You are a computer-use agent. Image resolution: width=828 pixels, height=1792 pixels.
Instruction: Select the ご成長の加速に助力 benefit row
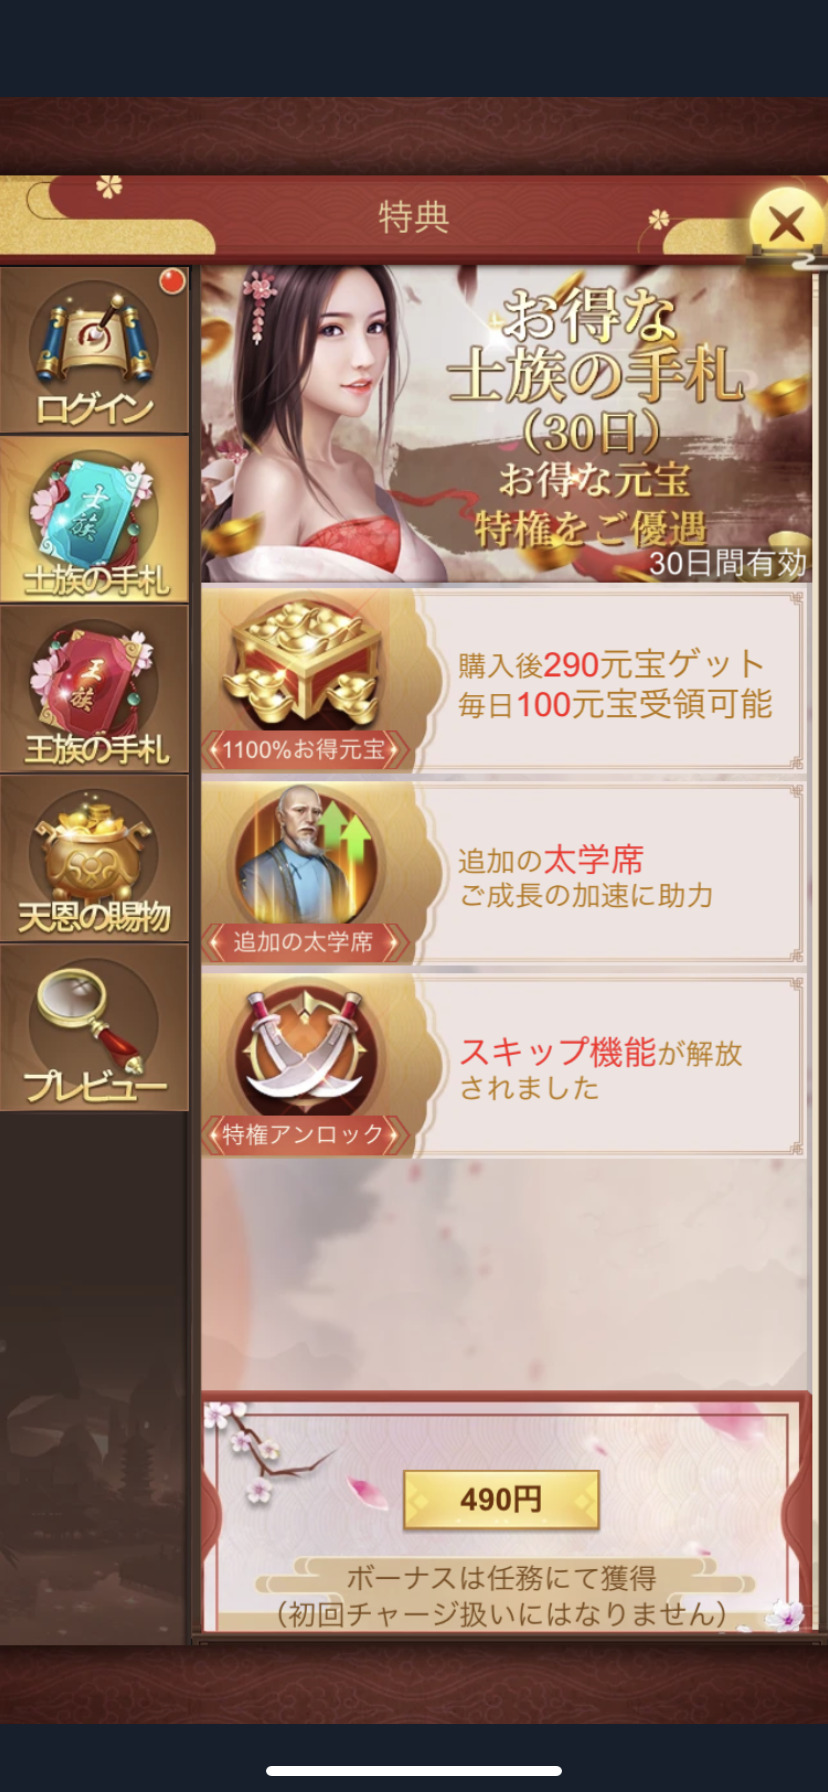504,874
